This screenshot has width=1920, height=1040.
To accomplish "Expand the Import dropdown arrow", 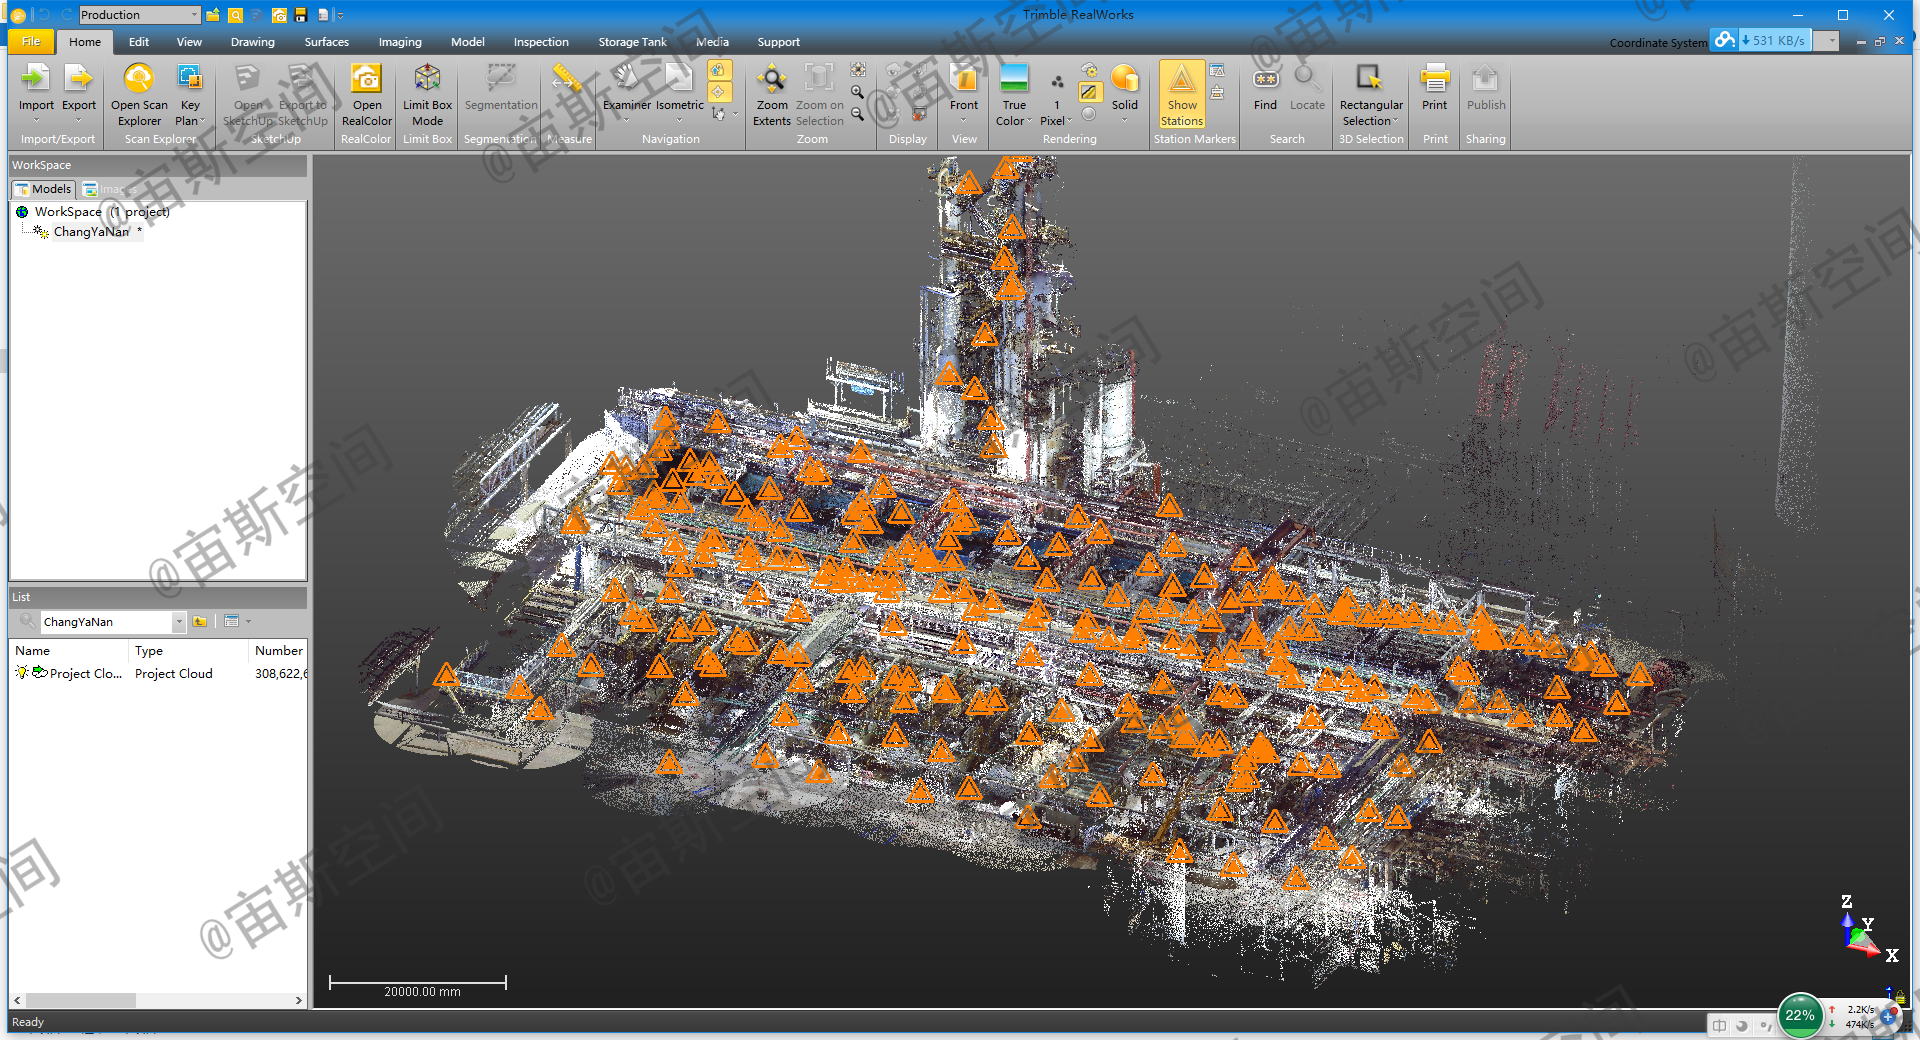I will [x=36, y=120].
